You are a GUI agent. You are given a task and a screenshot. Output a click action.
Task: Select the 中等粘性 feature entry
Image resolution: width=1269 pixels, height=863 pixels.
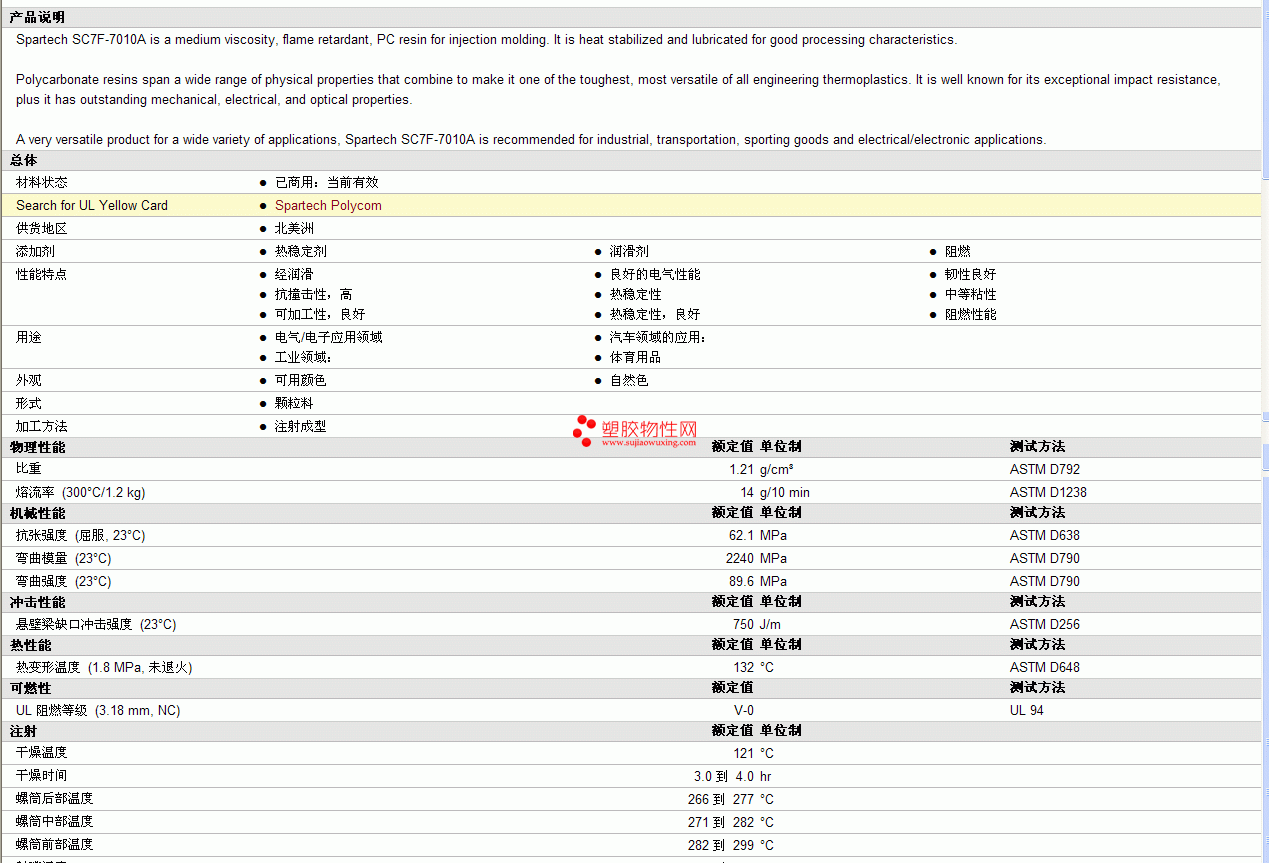pyautogui.click(x=971, y=294)
